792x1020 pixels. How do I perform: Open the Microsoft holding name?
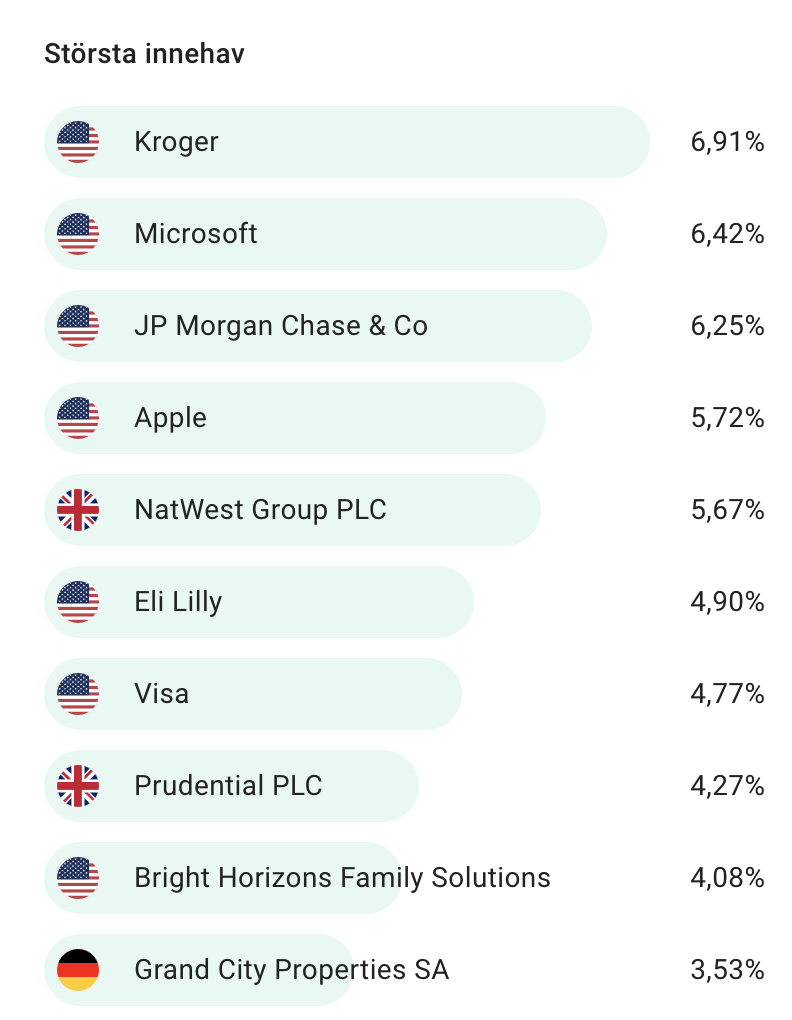tap(196, 234)
